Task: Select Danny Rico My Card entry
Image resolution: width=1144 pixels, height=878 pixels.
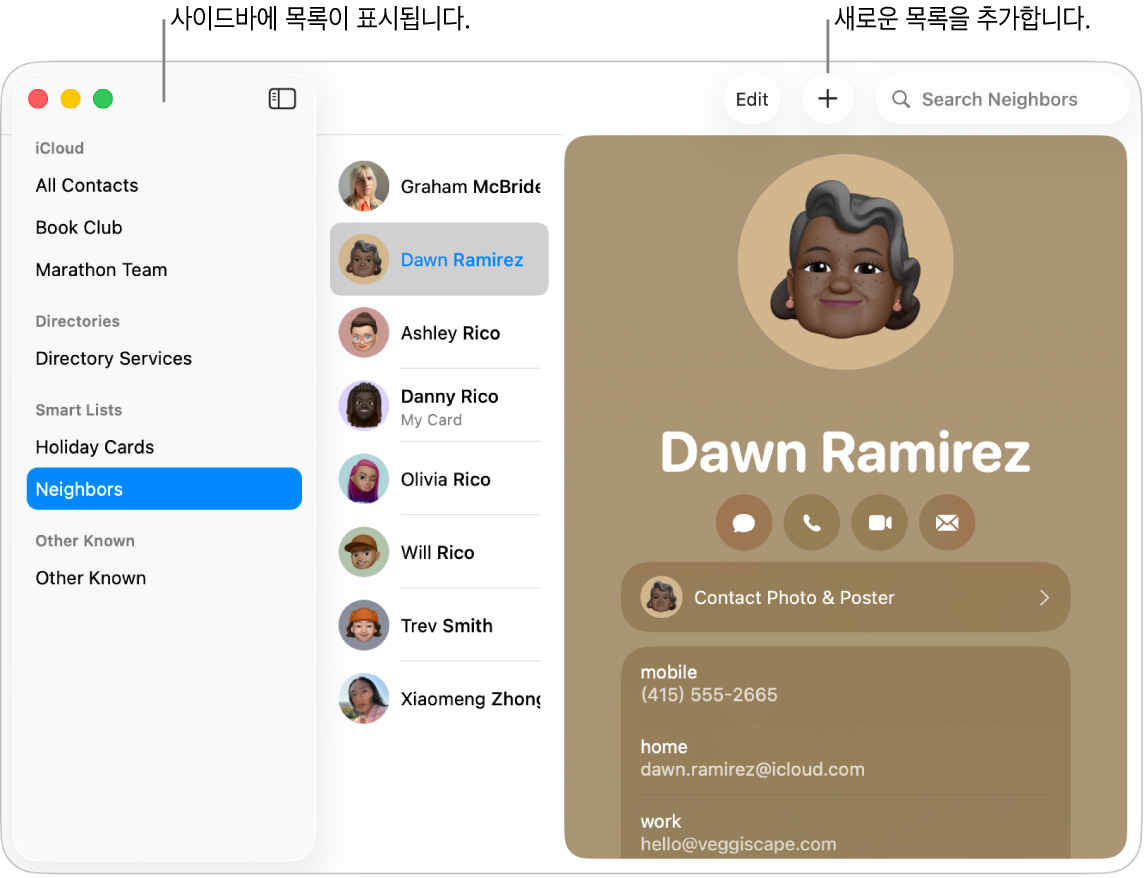Action: [x=439, y=406]
